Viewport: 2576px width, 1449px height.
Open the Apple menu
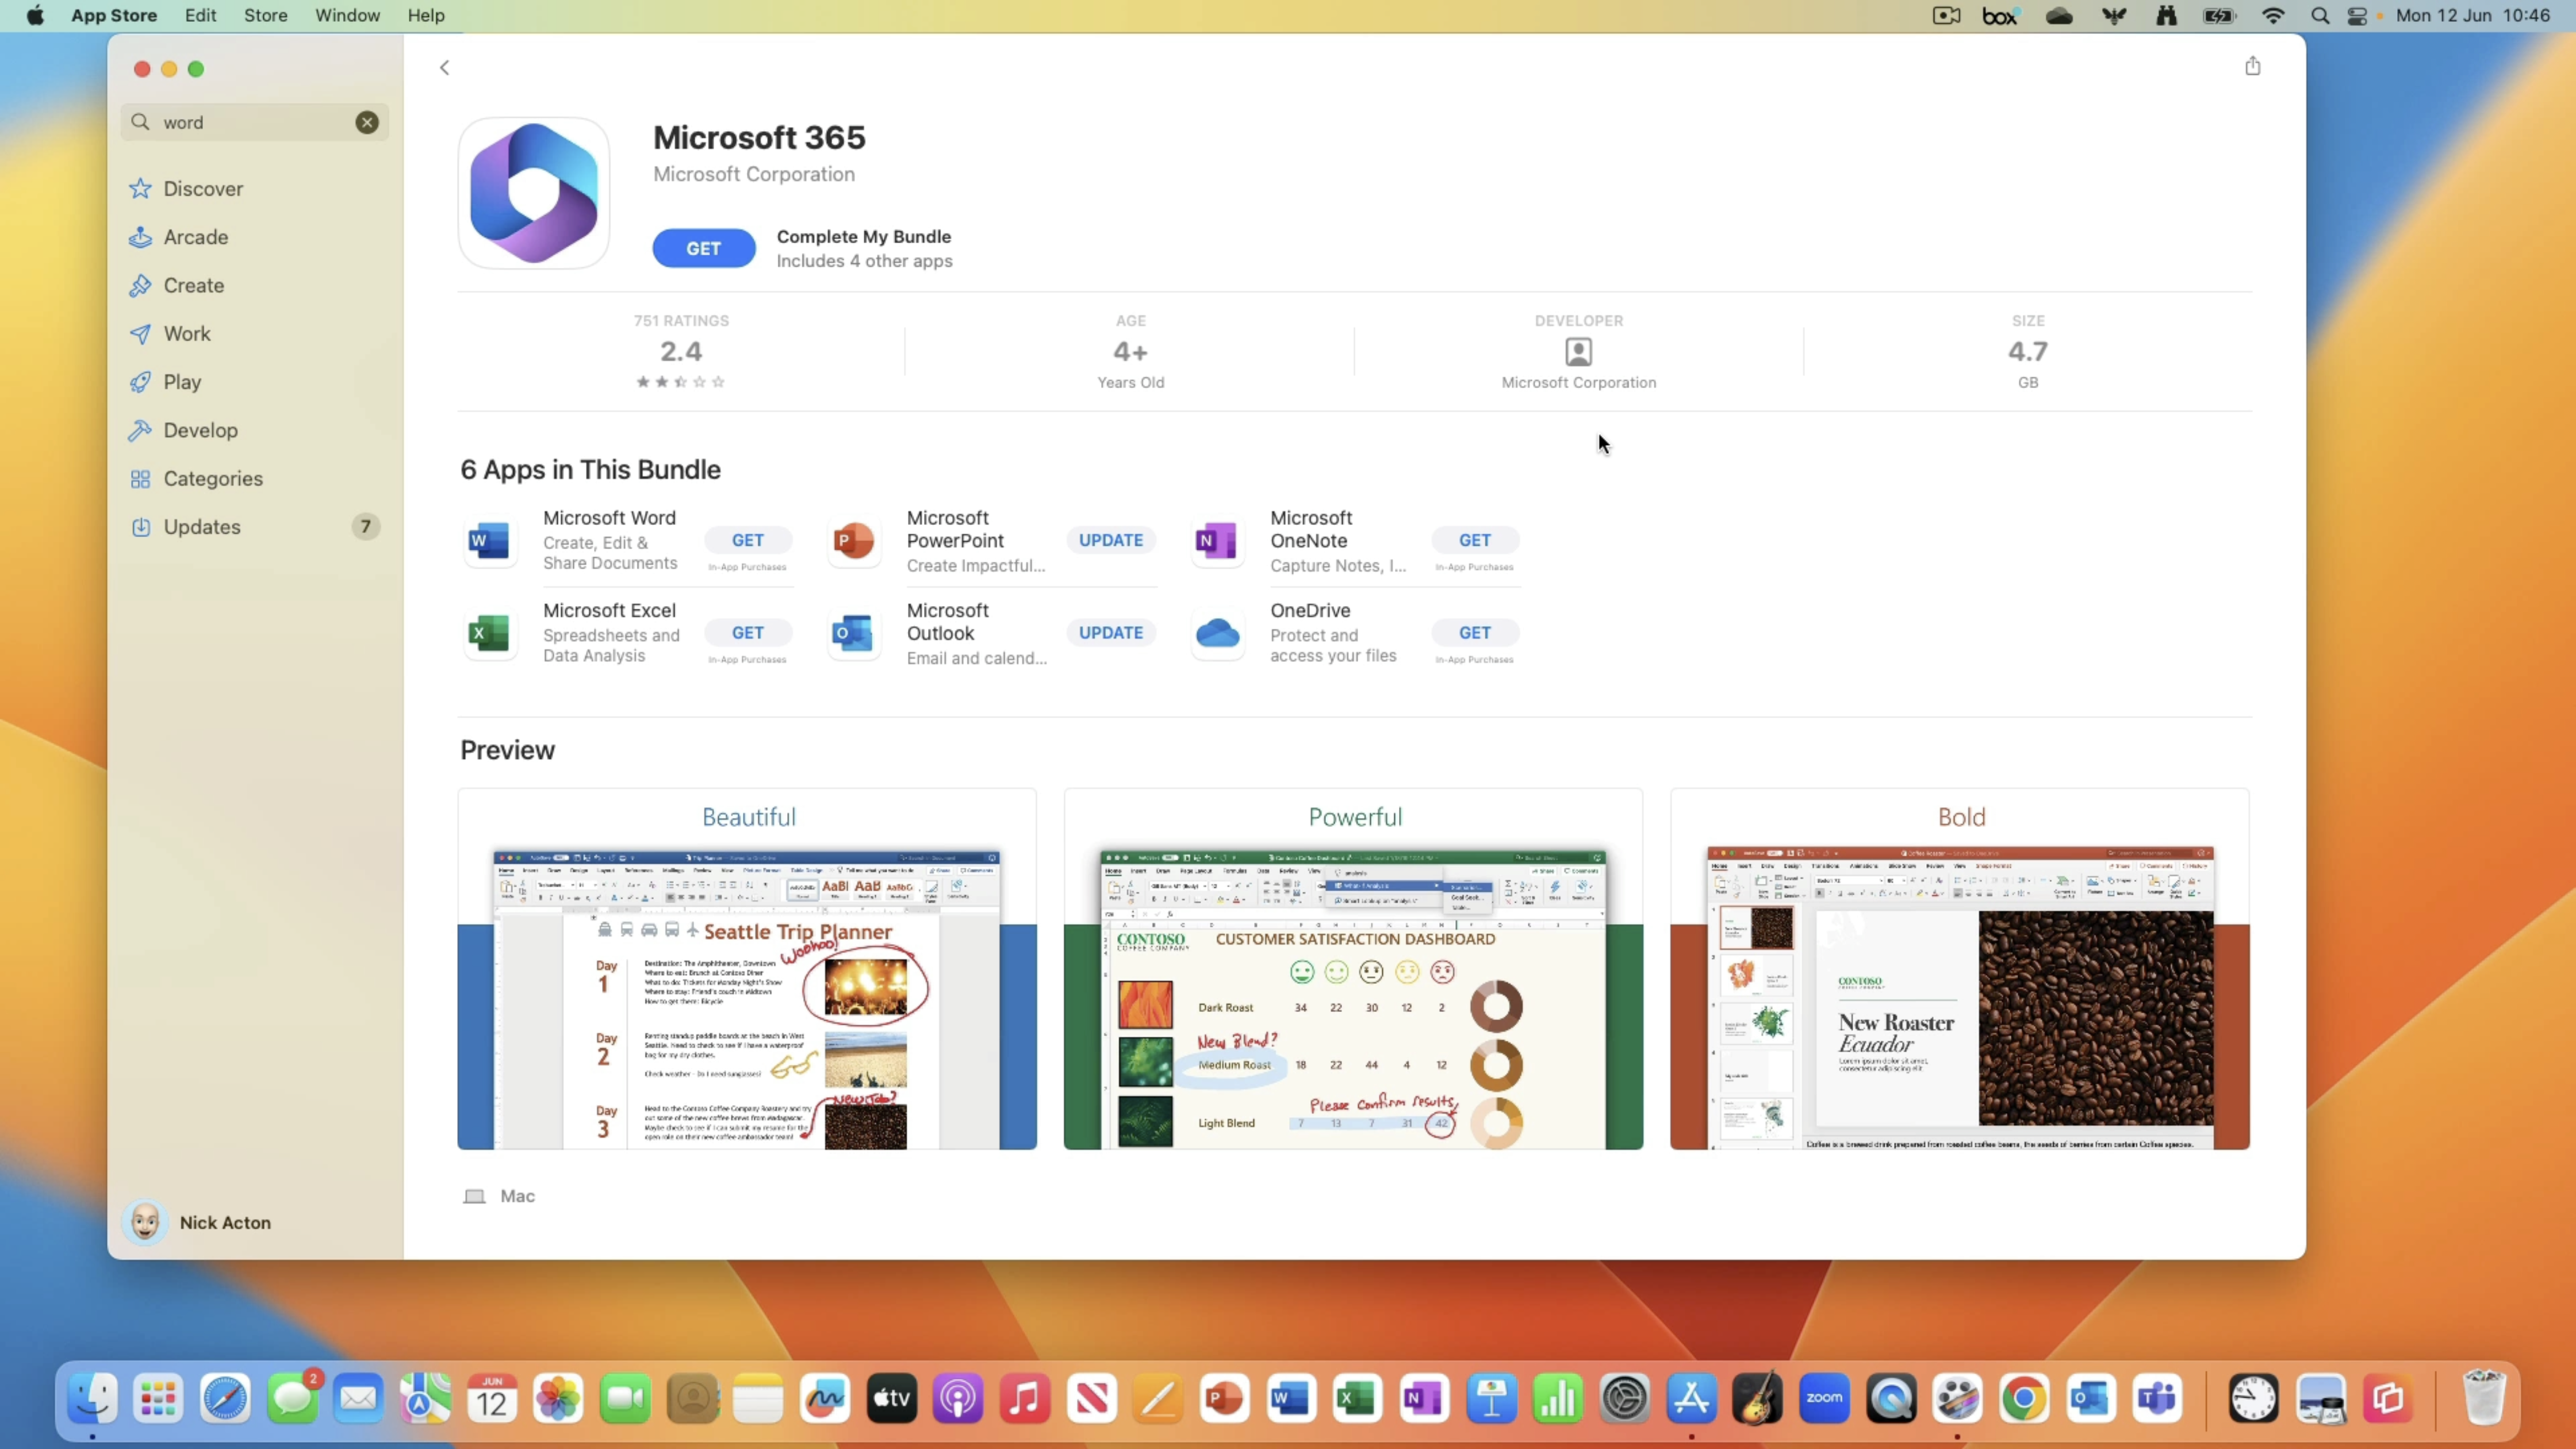click(35, 15)
